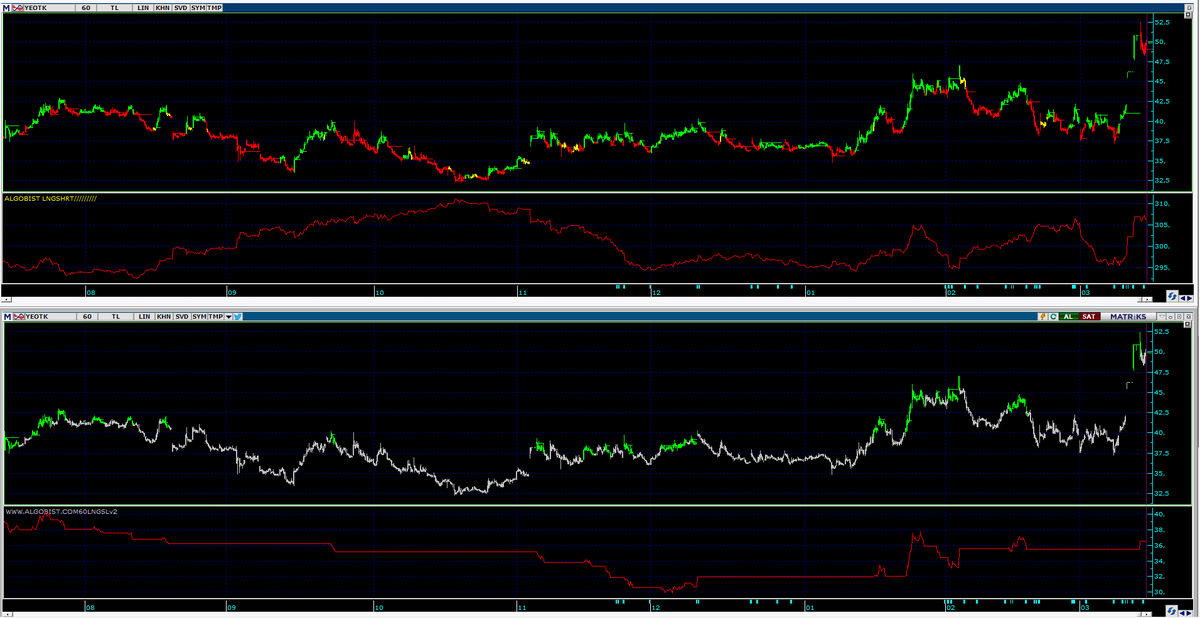Change the TL currency setting in top chart
Screen dimensions: 1200x618
pyautogui.click(x=115, y=8)
